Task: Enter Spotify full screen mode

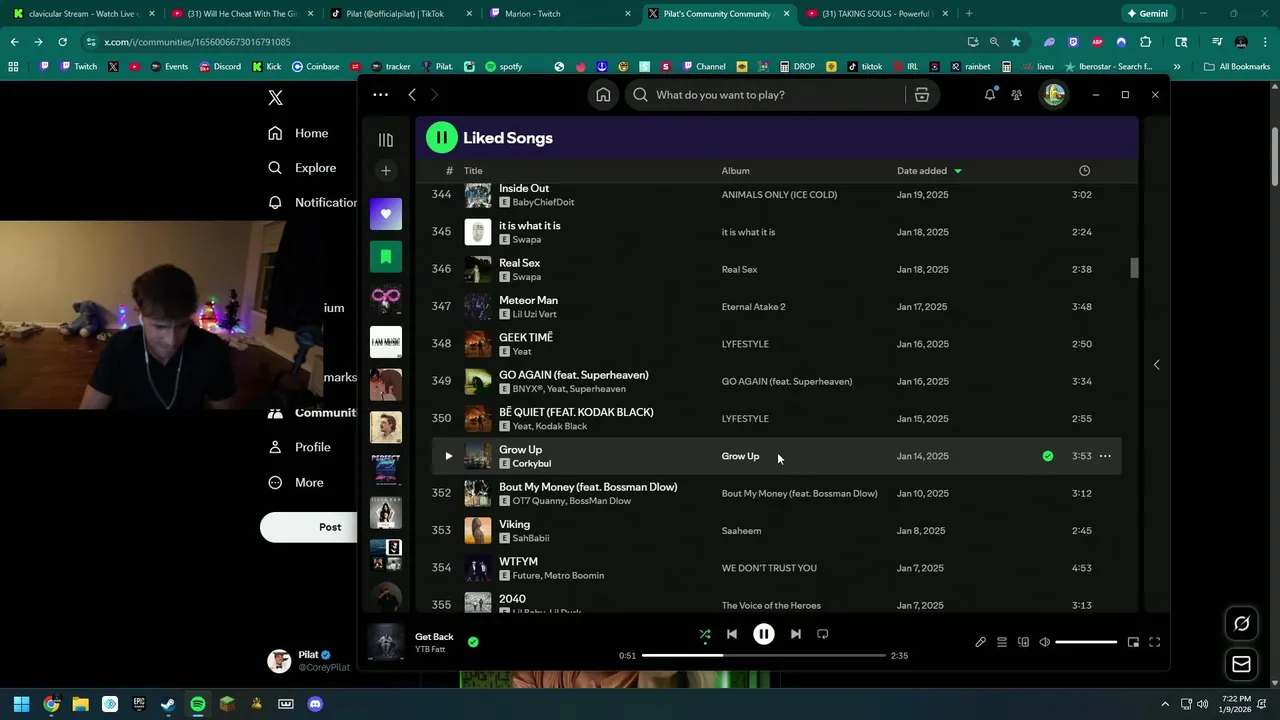Action: (1154, 642)
